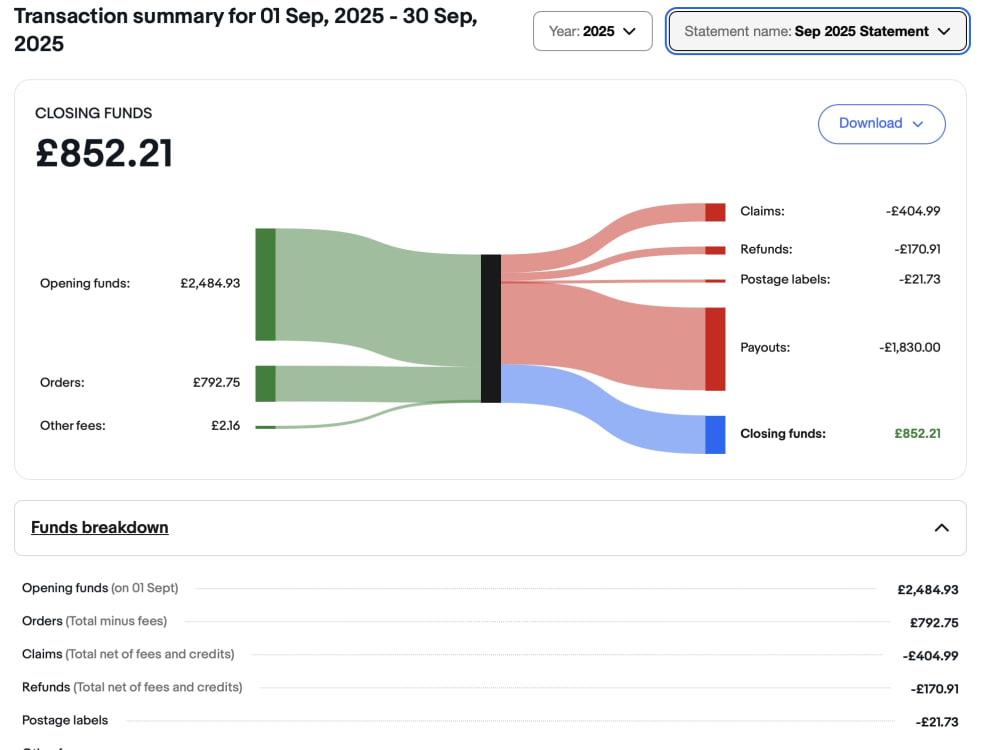The width and height of the screenshot is (1000, 750).
Task: Collapse the Funds breakdown section chevron
Action: [941, 528]
